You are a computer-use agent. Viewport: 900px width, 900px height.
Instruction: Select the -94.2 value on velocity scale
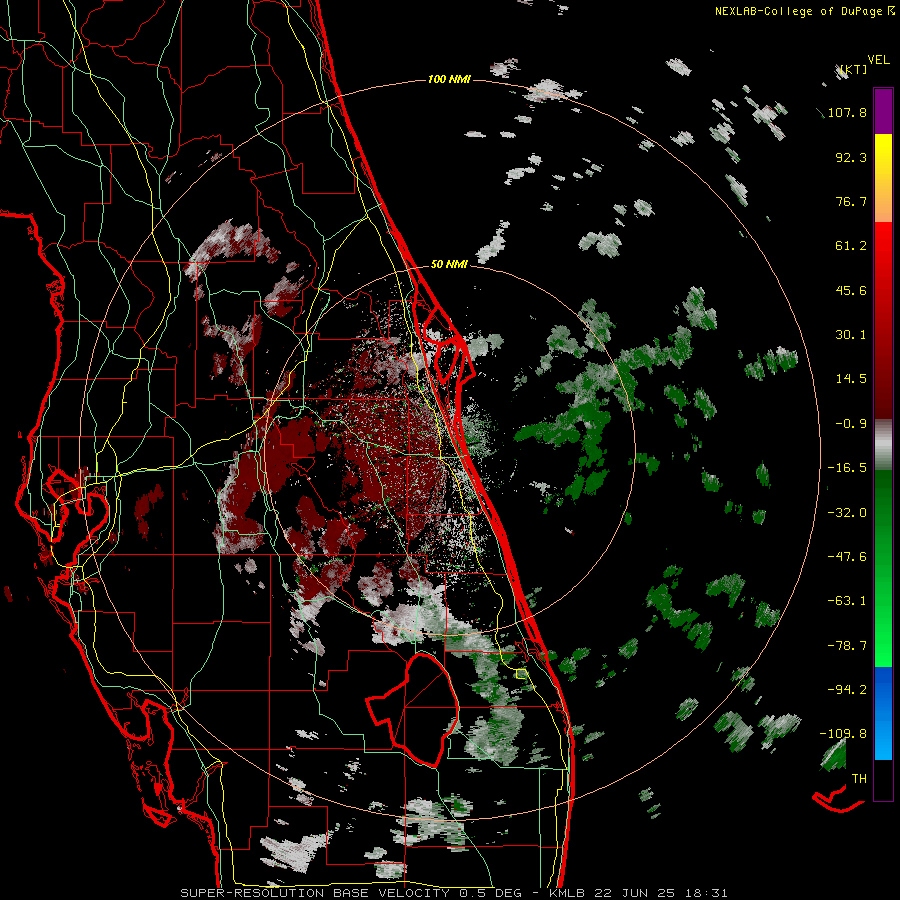[847, 689]
